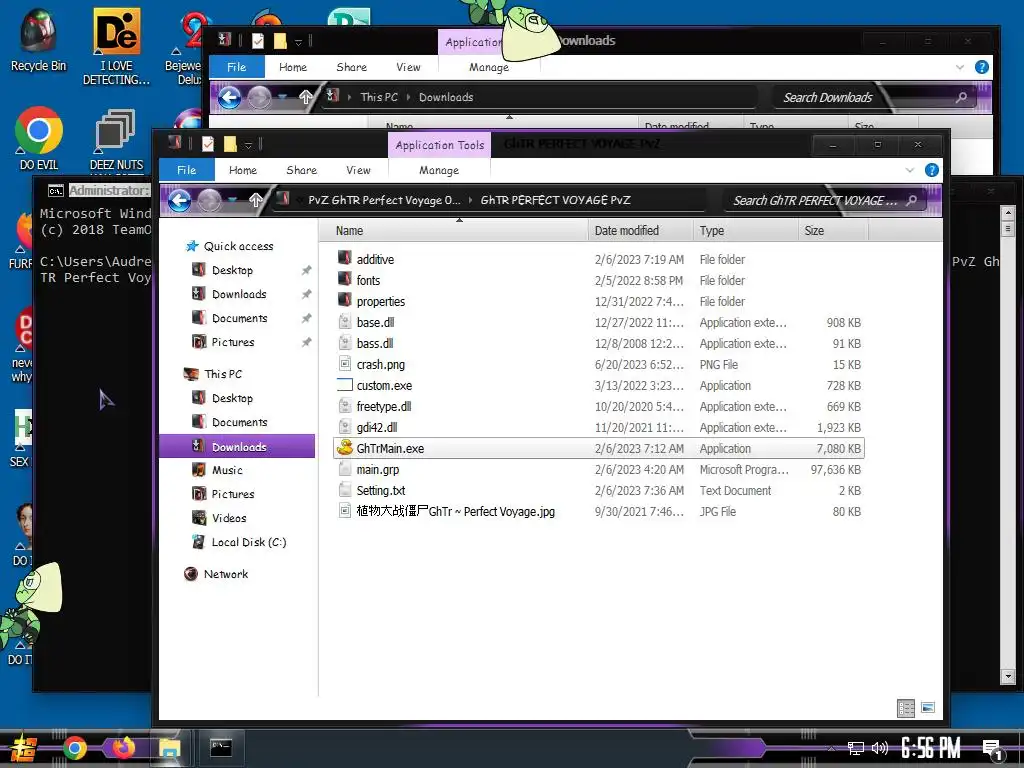1024x768 pixels.
Task: Go up one folder in GhTR window
Action: tap(255, 200)
